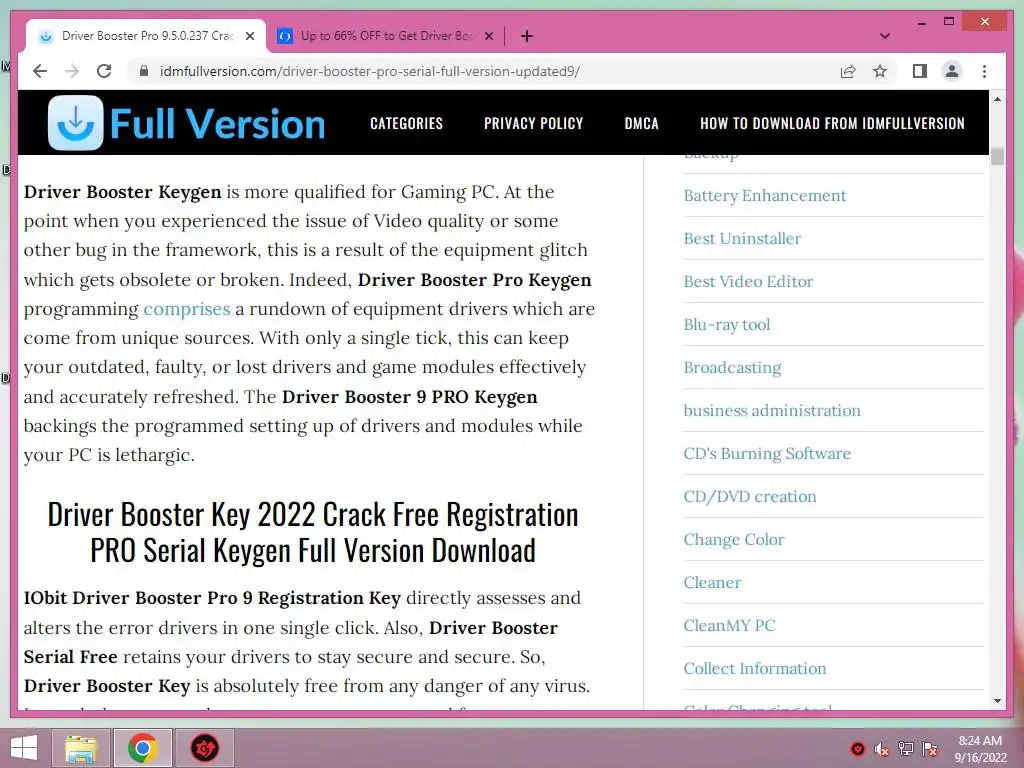This screenshot has width=1024, height=768.
Task: Open Broadcasting category
Action: coord(732,368)
